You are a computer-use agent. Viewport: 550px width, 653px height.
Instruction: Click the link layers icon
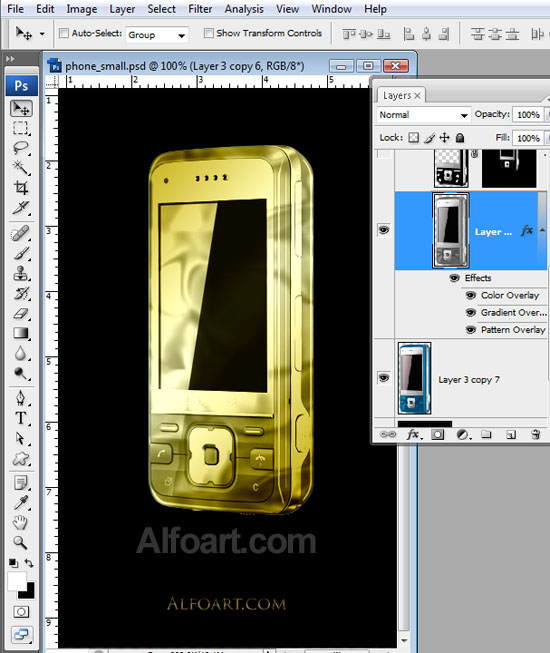(388, 434)
